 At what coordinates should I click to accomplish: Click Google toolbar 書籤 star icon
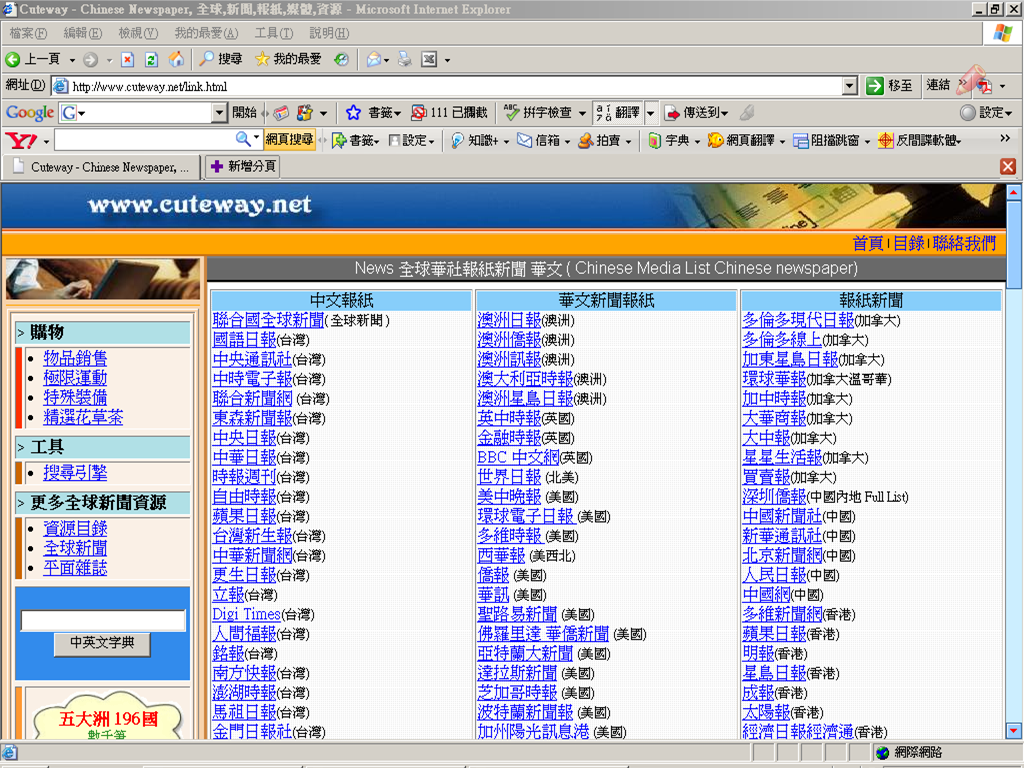353,112
